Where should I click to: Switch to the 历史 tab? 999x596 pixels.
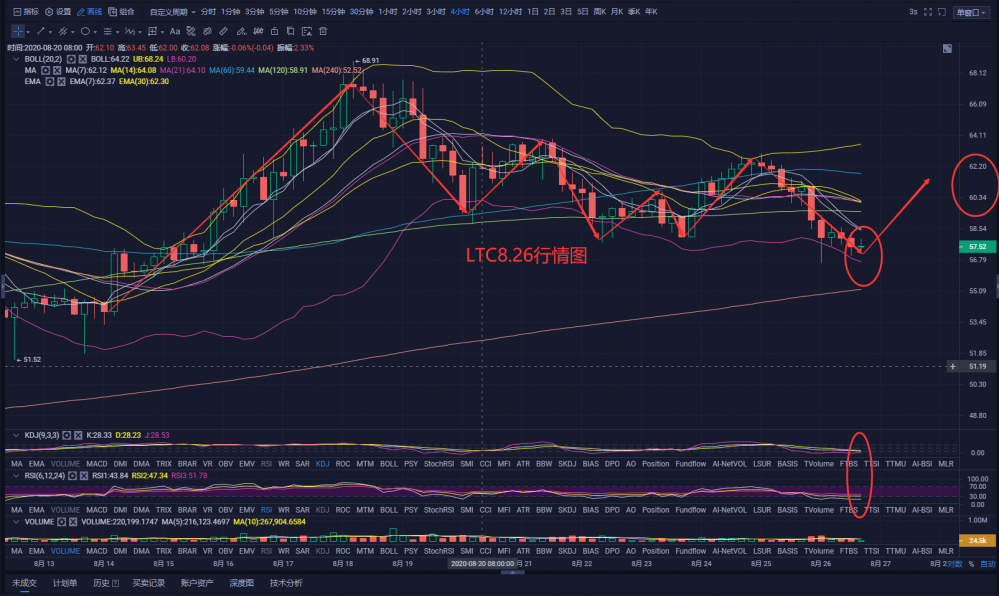106,583
